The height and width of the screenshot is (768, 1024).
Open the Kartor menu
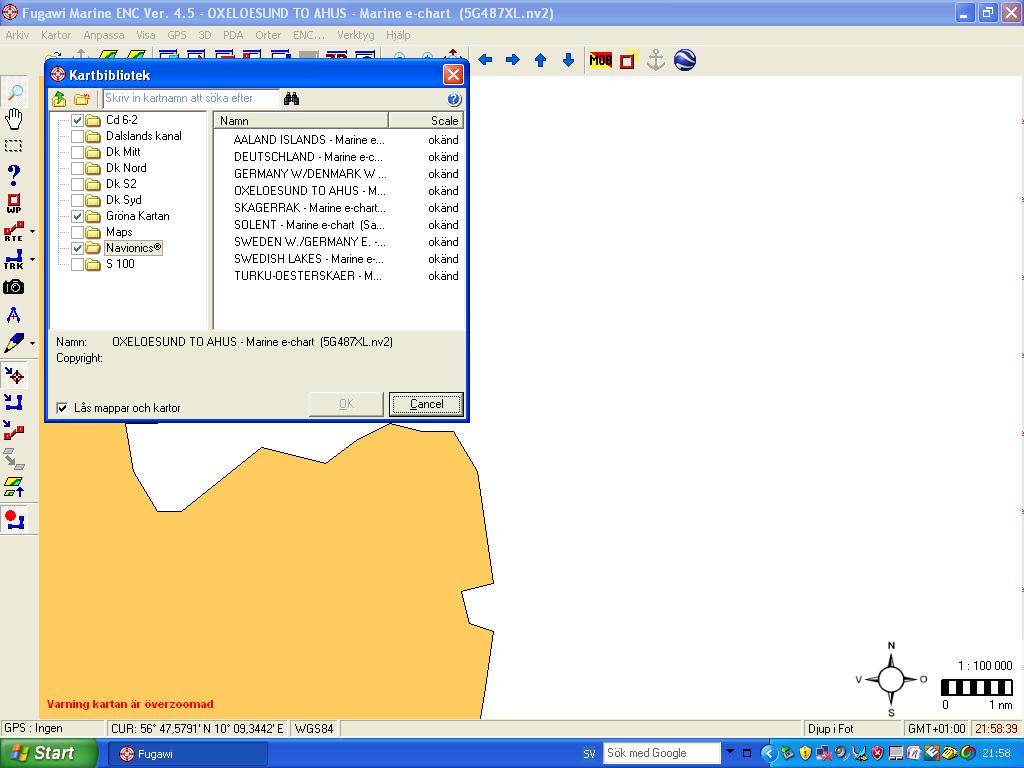click(56, 35)
